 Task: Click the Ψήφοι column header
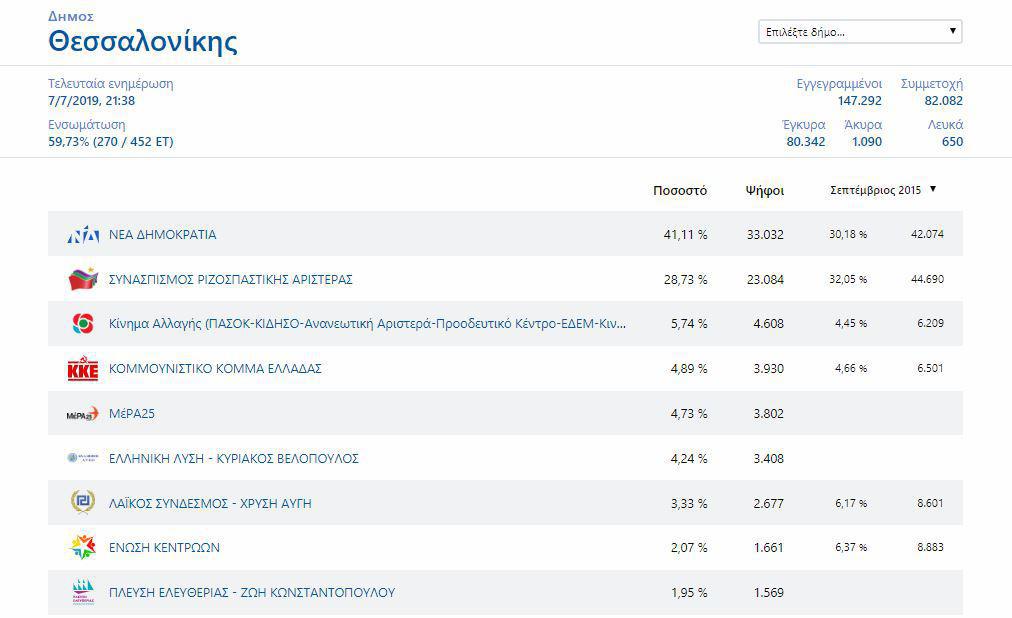764,190
